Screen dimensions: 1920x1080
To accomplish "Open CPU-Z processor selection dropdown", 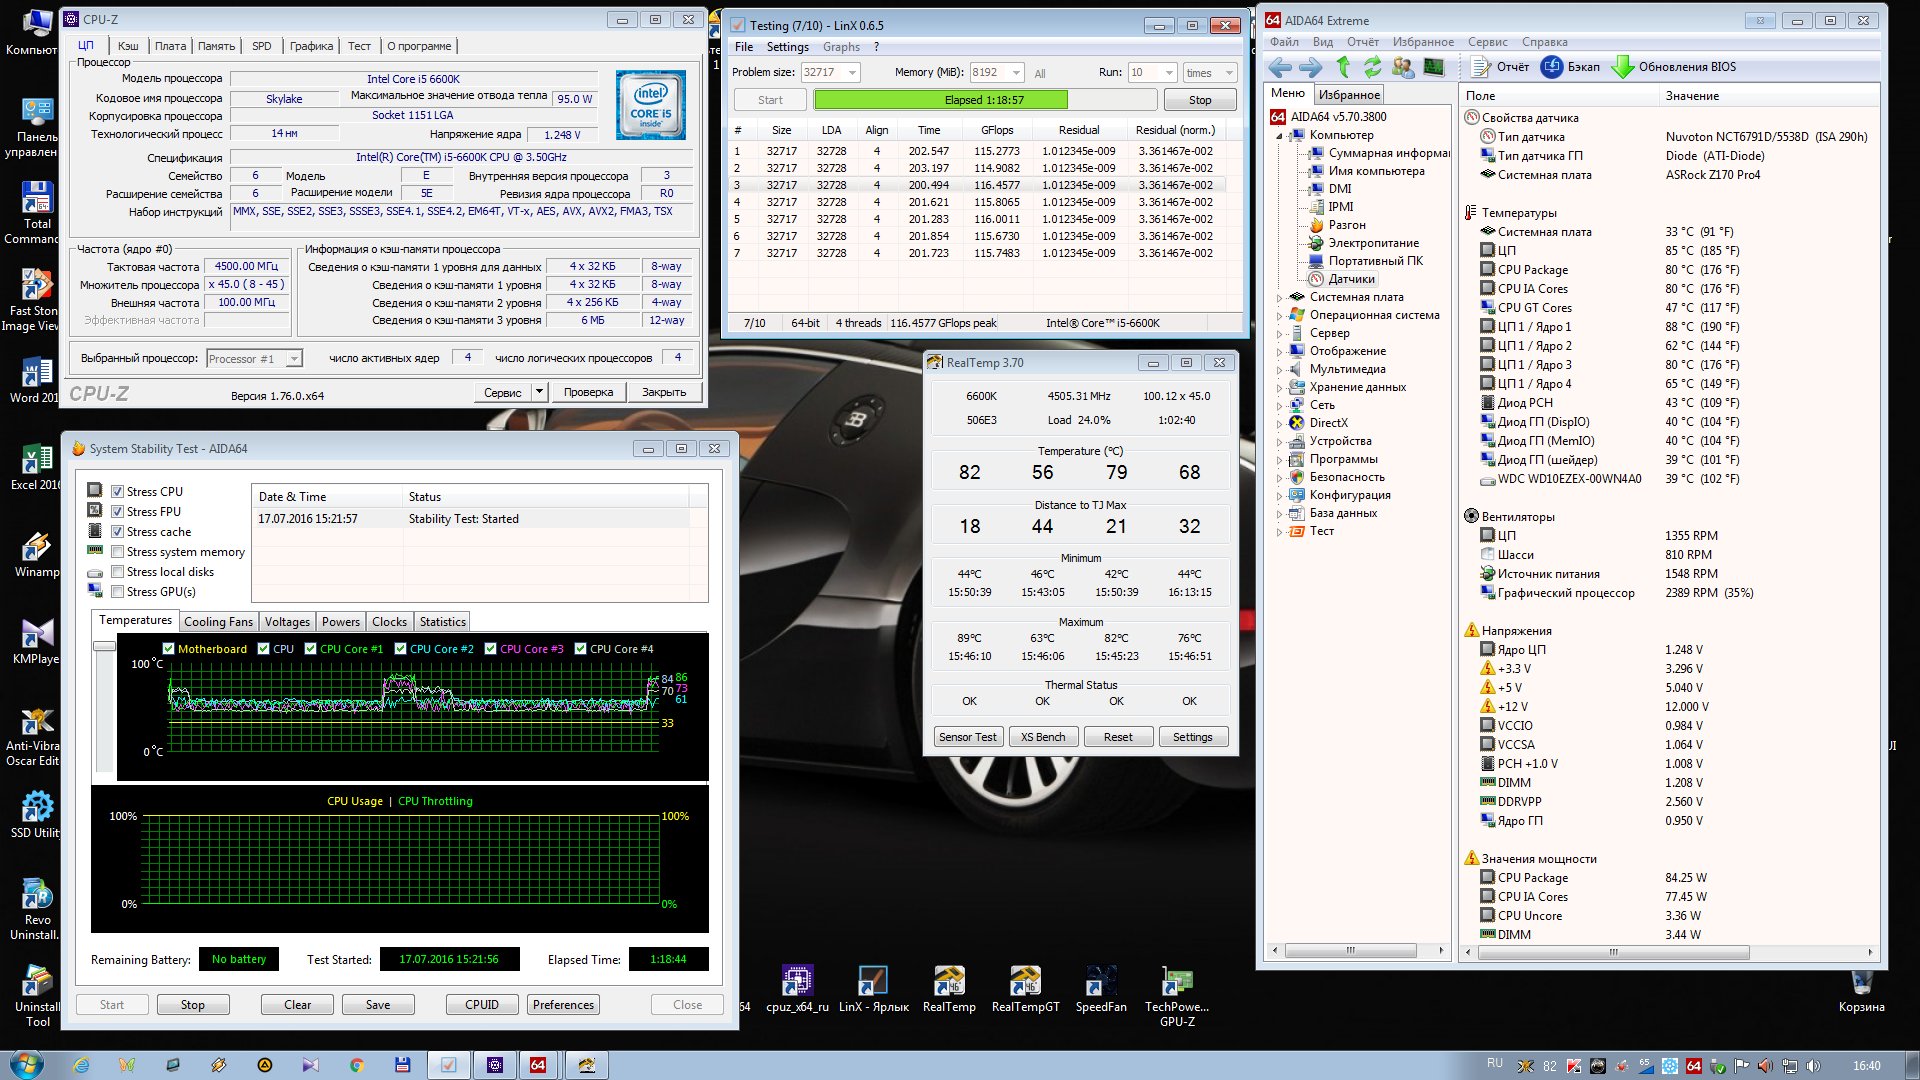I will click(x=294, y=359).
